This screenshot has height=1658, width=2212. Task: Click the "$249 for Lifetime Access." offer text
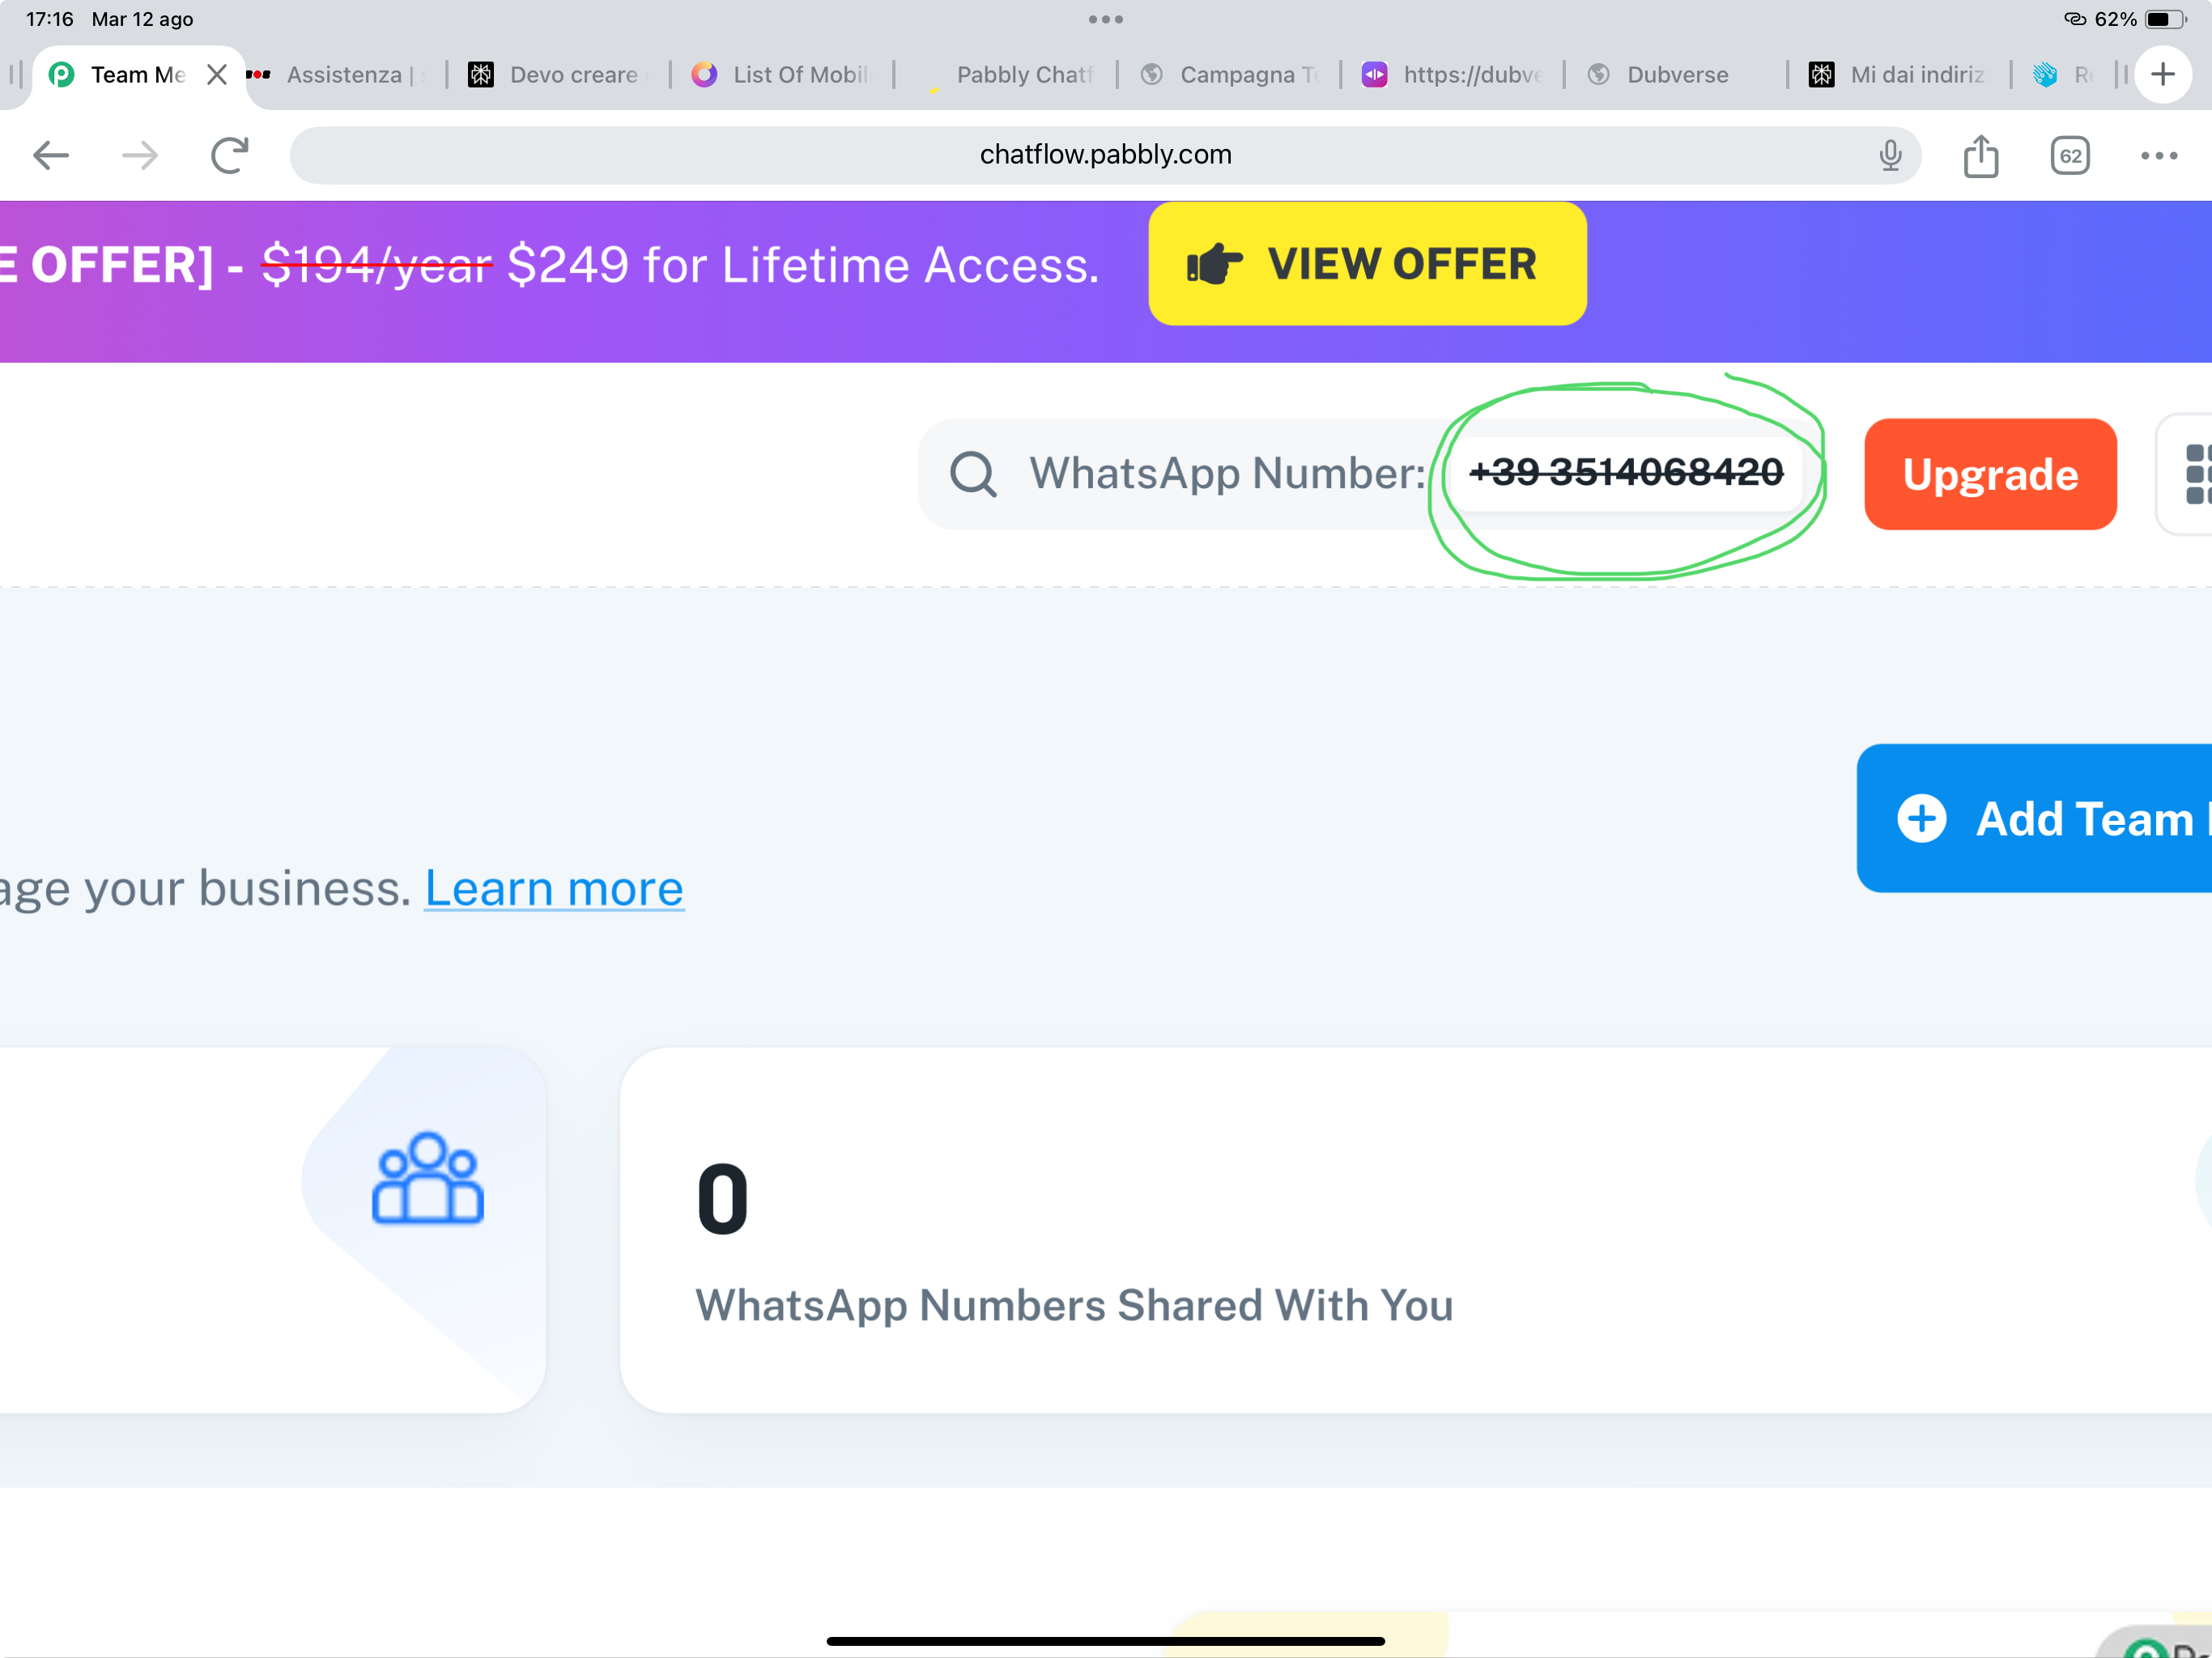click(x=803, y=265)
